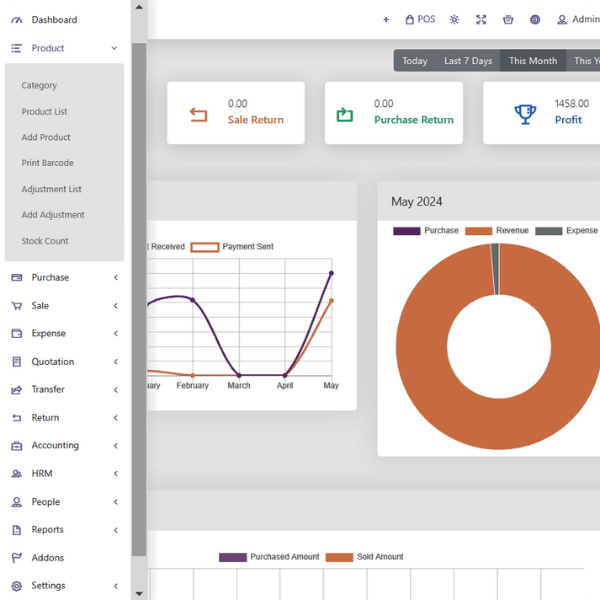Open the cash register basket icon
Image resolution: width=600 pixels, height=600 pixels.
pos(508,19)
